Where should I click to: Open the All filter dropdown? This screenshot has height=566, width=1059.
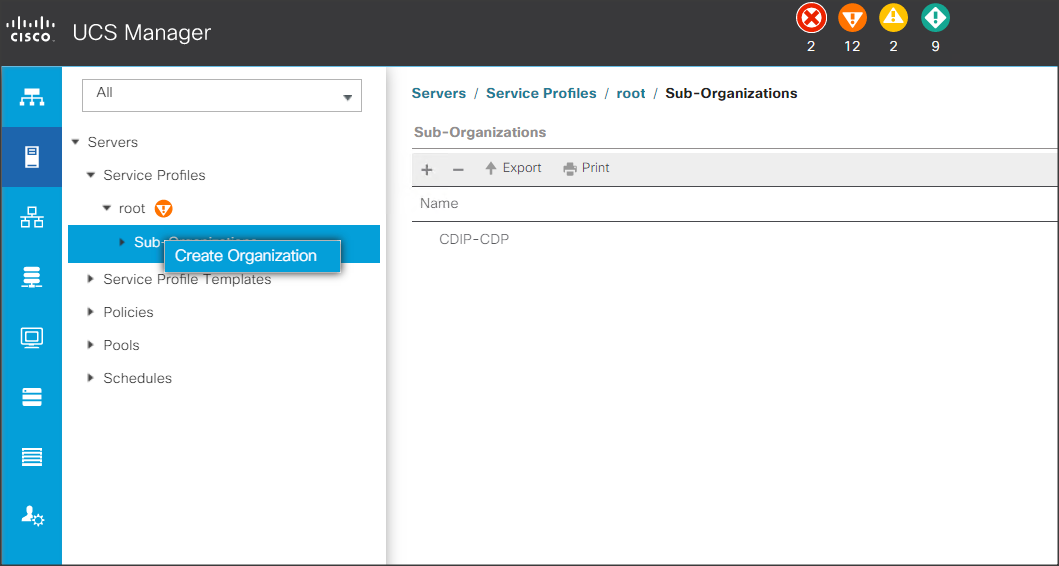(222, 95)
